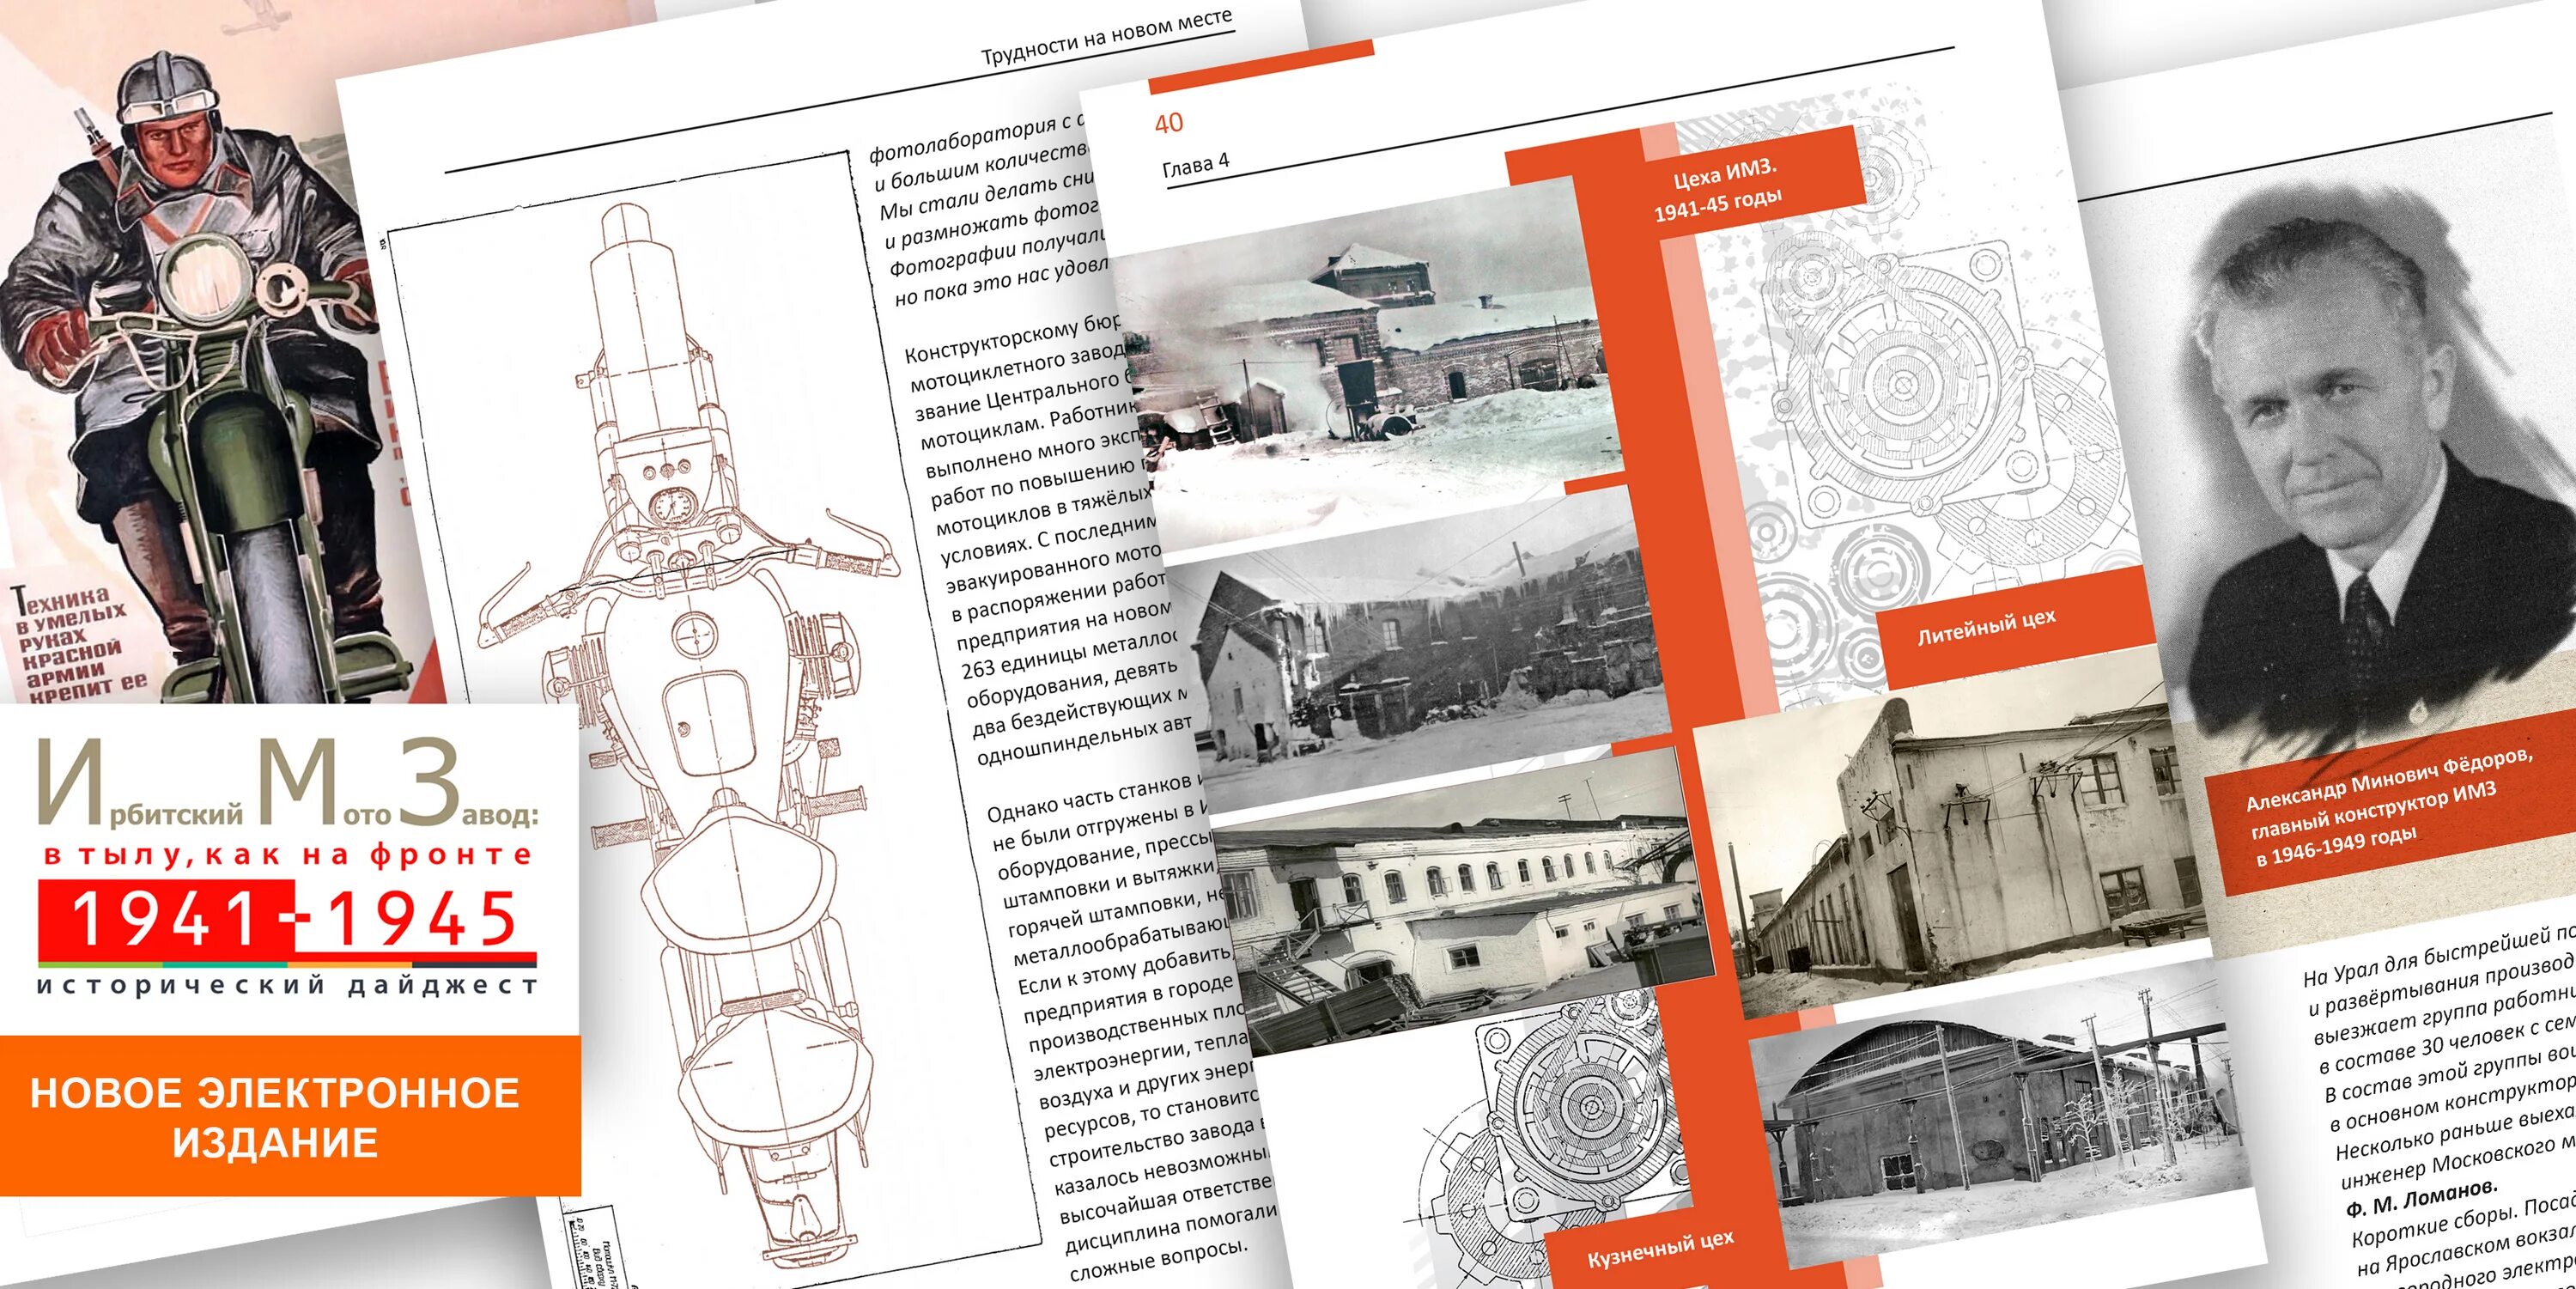Click the 'в тылу, как на фронте' red text
This screenshot has height=1289, width=2576.
tap(288, 855)
